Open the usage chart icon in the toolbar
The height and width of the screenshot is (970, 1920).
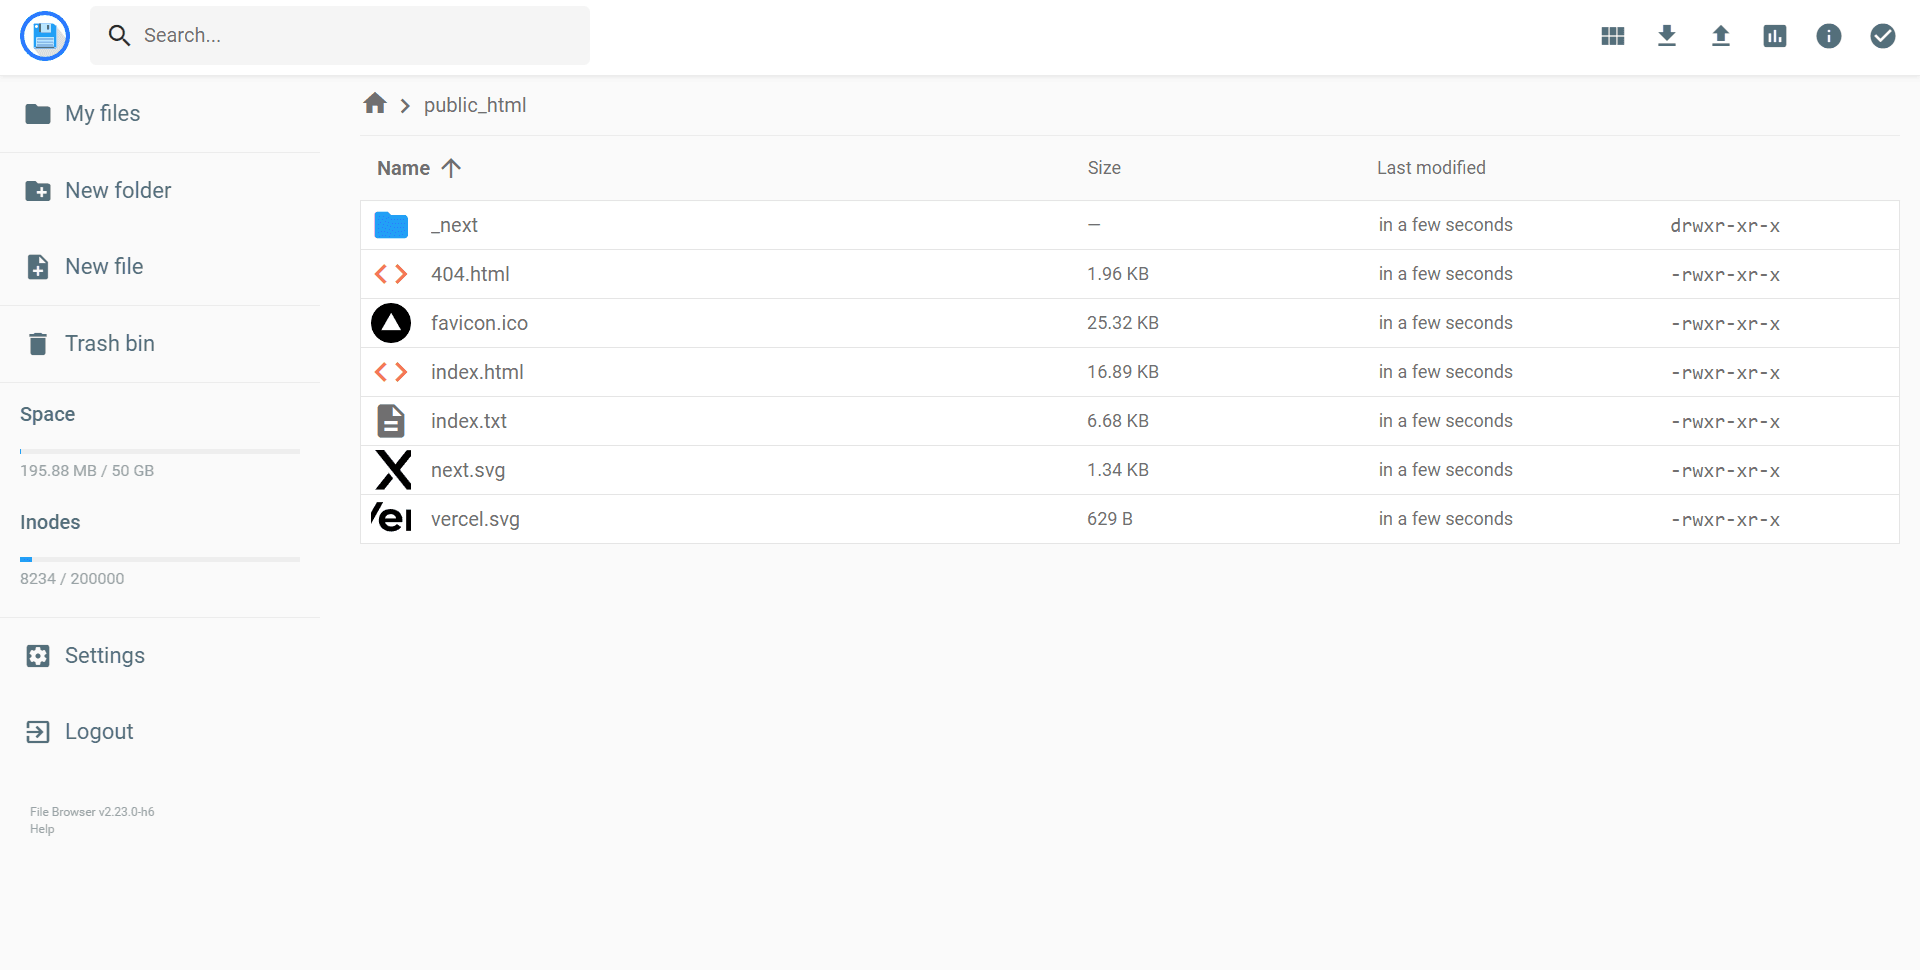pyautogui.click(x=1774, y=37)
